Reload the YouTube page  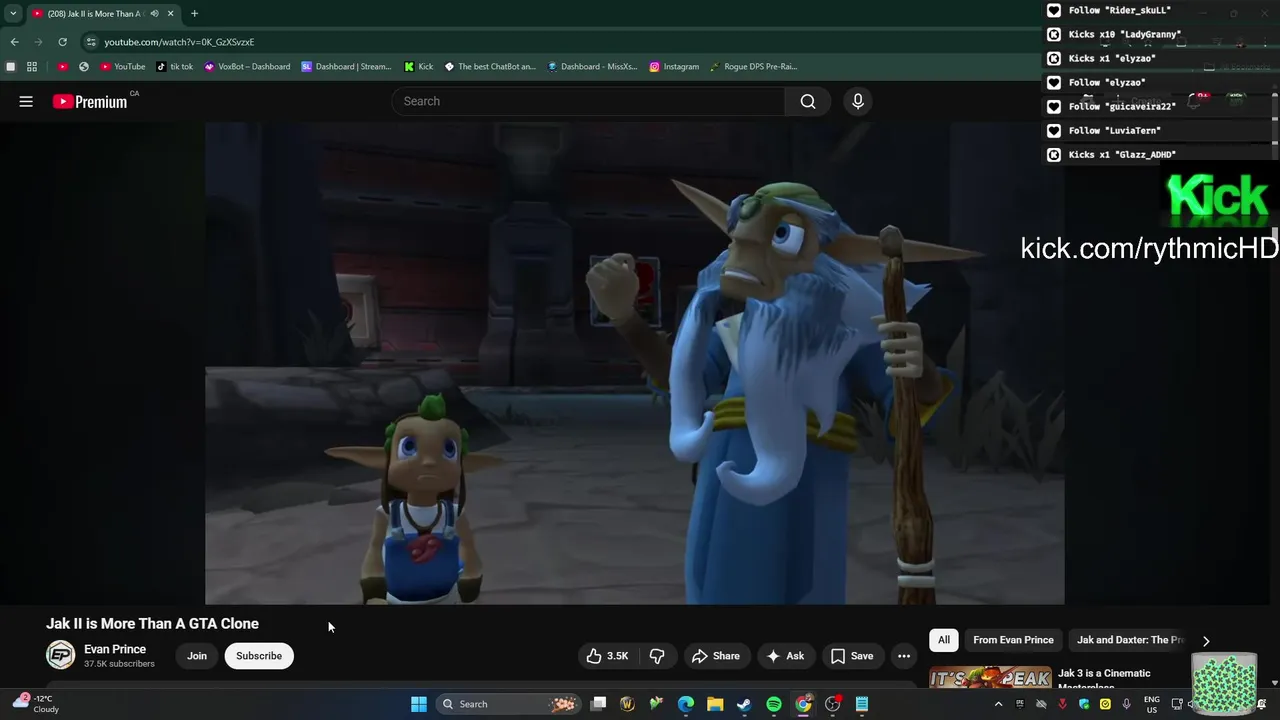(62, 42)
